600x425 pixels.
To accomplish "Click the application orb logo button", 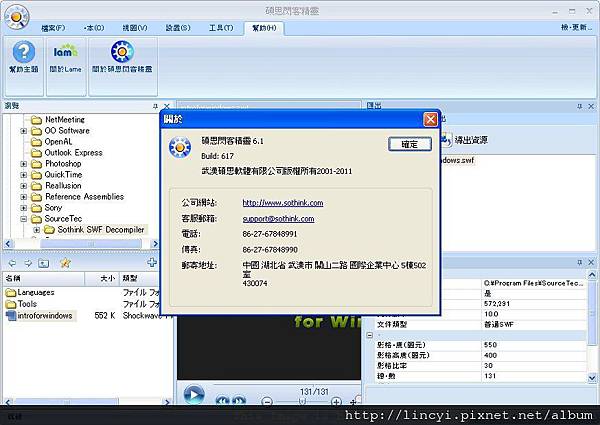I will tap(16, 17).
